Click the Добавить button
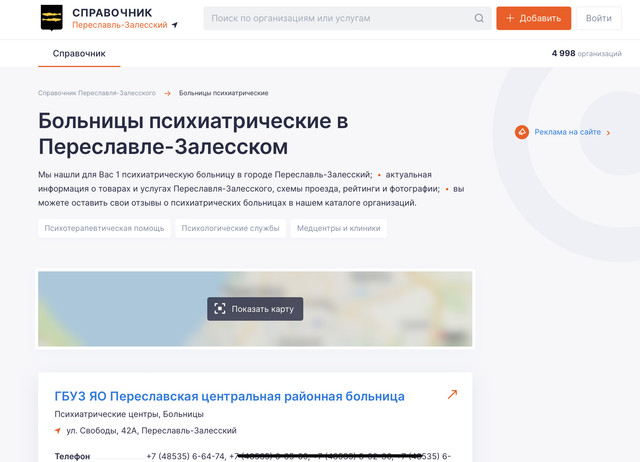Image resolution: width=640 pixels, height=462 pixels. tap(533, 18)
